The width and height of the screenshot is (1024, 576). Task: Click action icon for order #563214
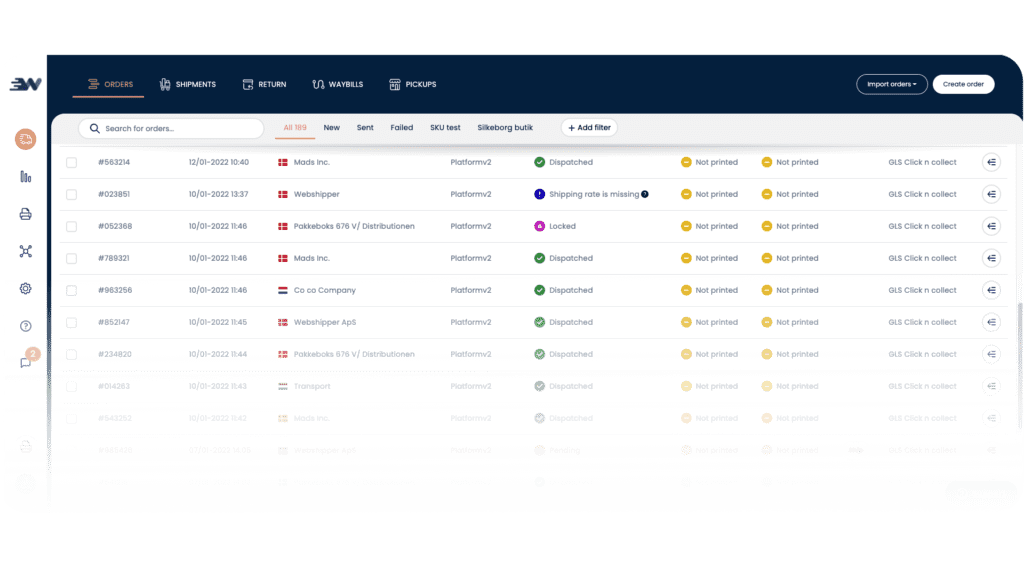click(x=991, y=162)
